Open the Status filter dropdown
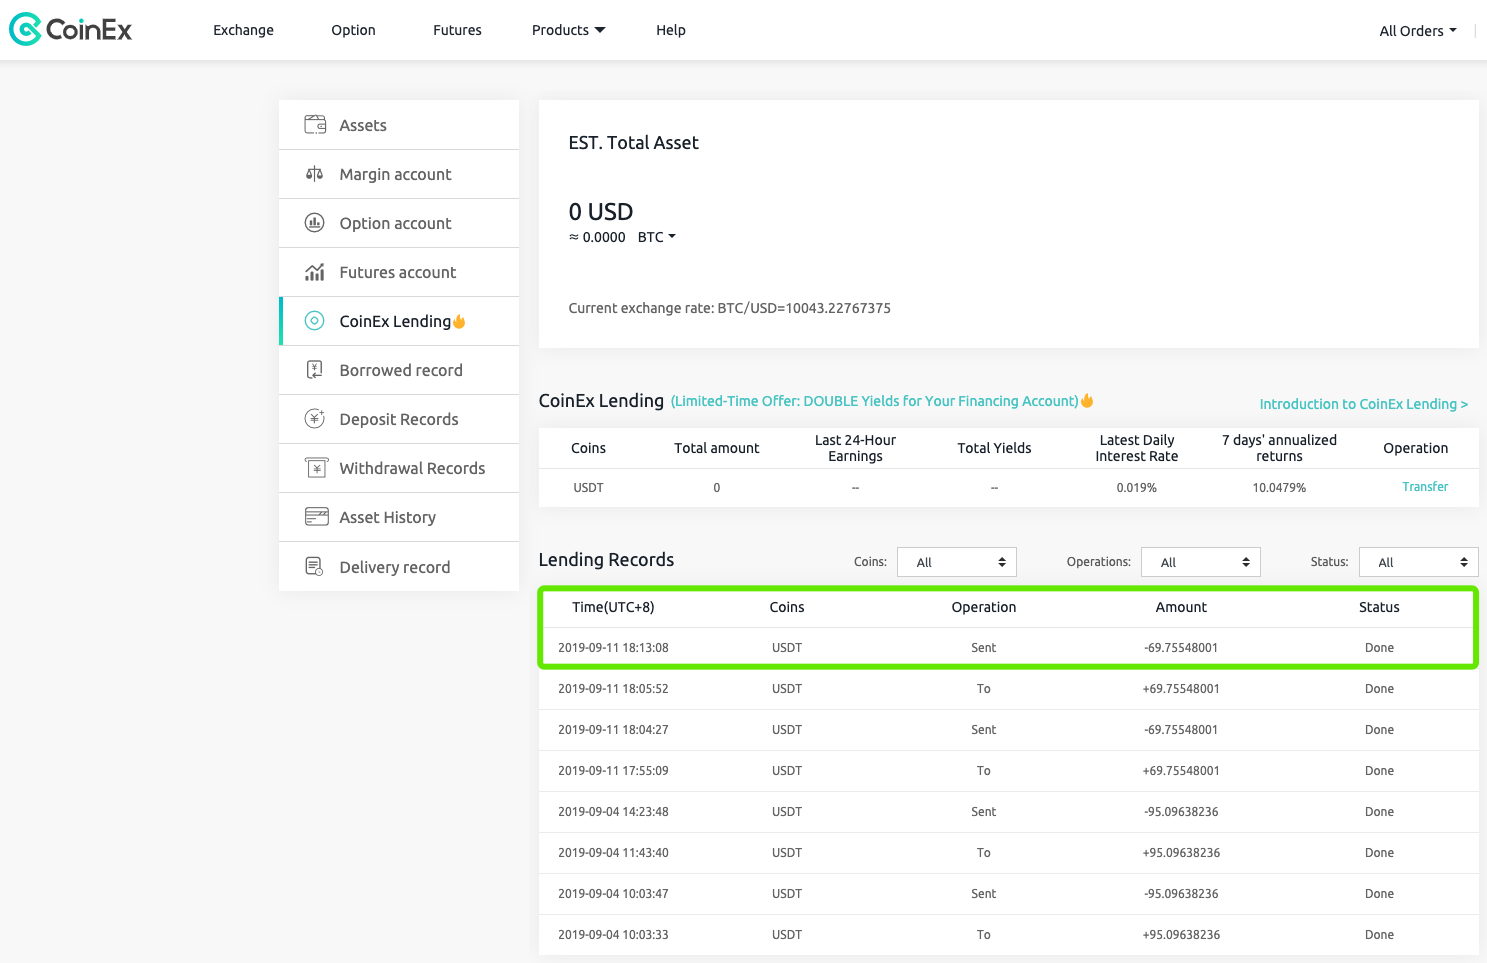 tap(1418, 562)
